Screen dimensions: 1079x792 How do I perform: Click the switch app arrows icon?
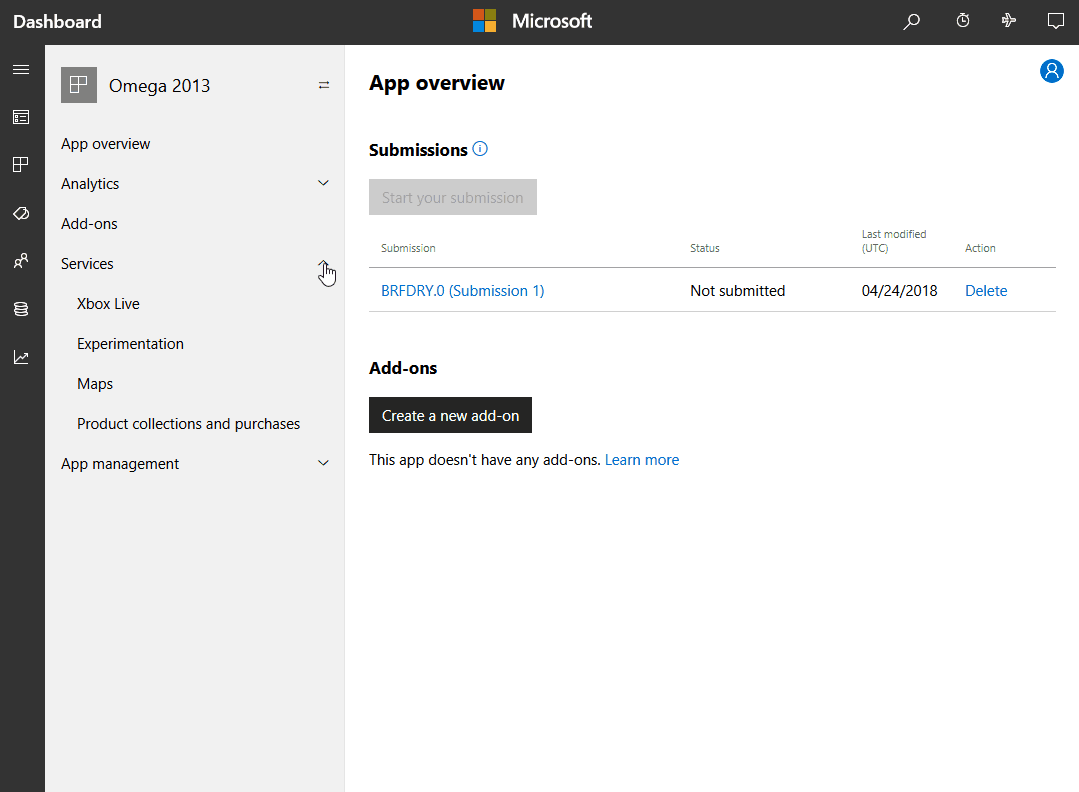(x=323, y=85)
